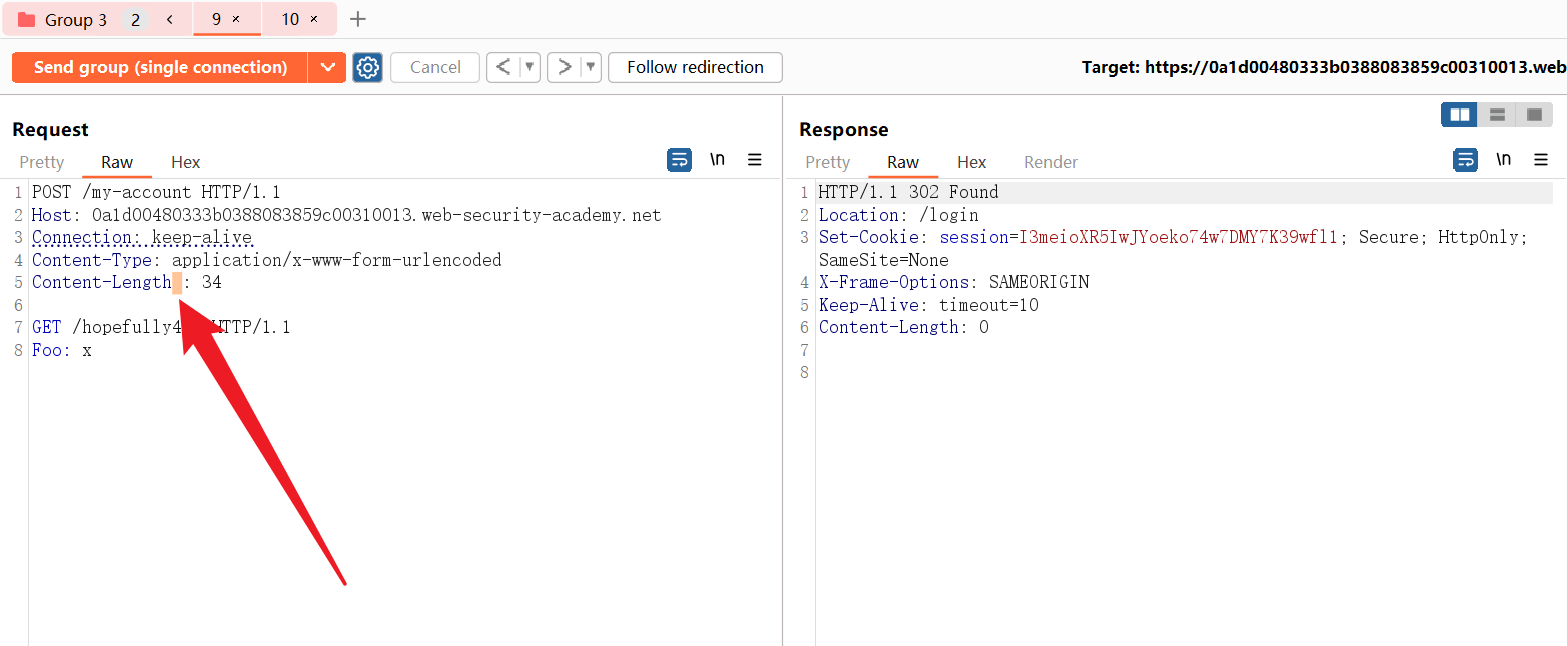Add a new Repeater tab
Viewport: 1567px width, 646px height.
point(358,19)
